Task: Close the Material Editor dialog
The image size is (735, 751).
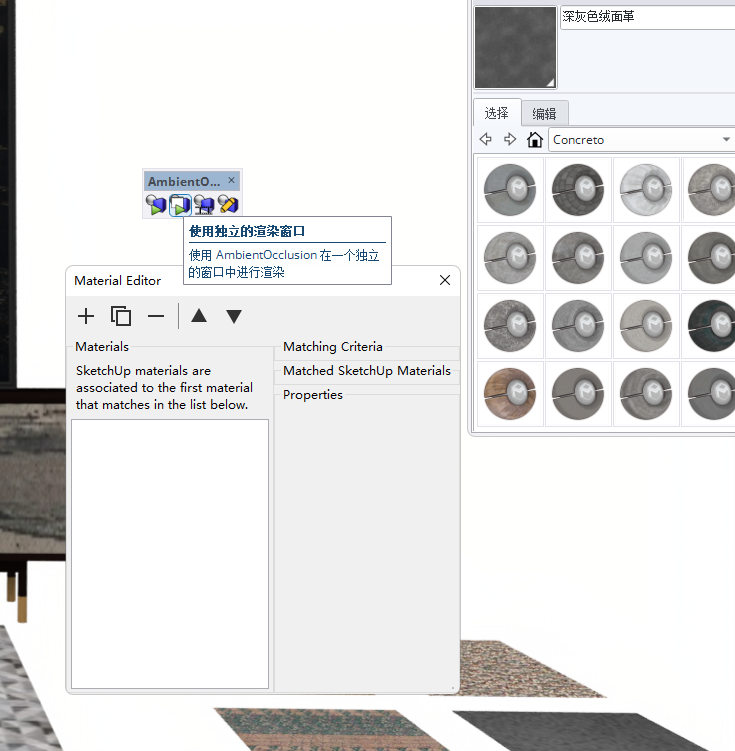Action: [x=445, y=280]
